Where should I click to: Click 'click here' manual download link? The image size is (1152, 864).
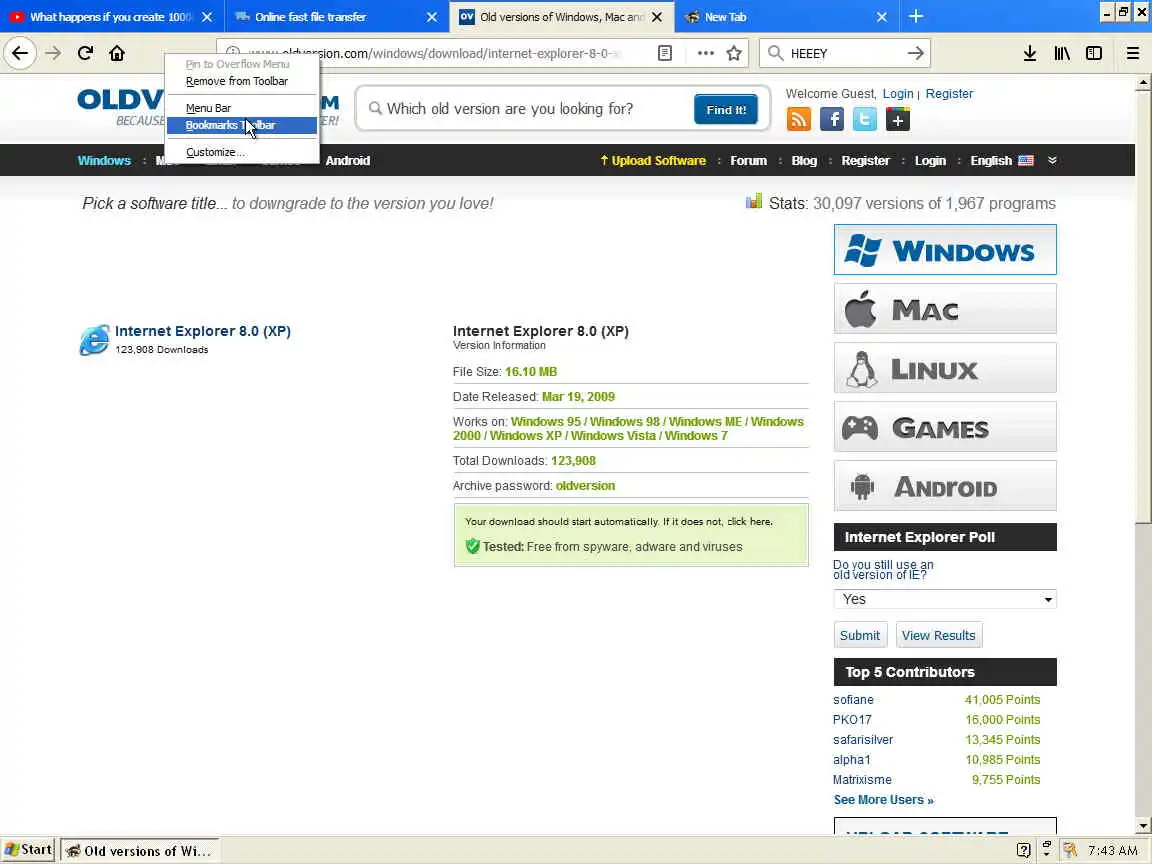pyautogui.click(x=749, y=522)
